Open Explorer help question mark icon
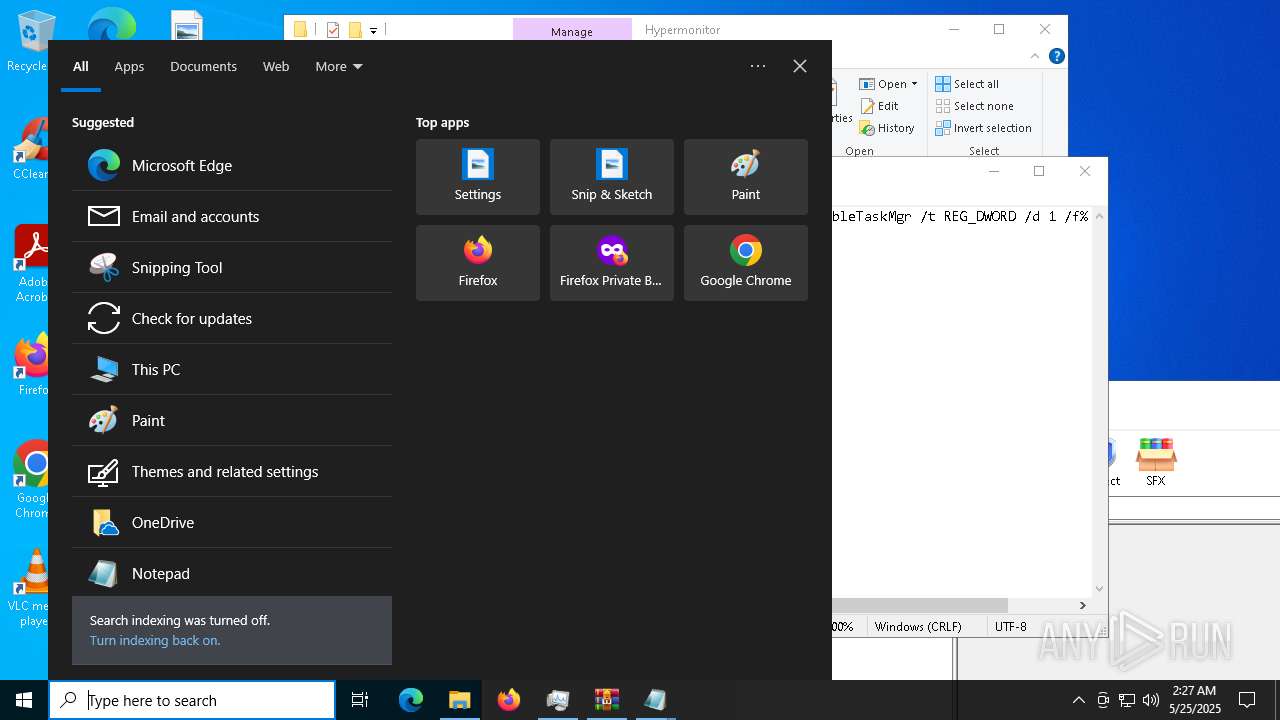Image resolution: width=1280 pixels, height=720 pixels. 1057,56
